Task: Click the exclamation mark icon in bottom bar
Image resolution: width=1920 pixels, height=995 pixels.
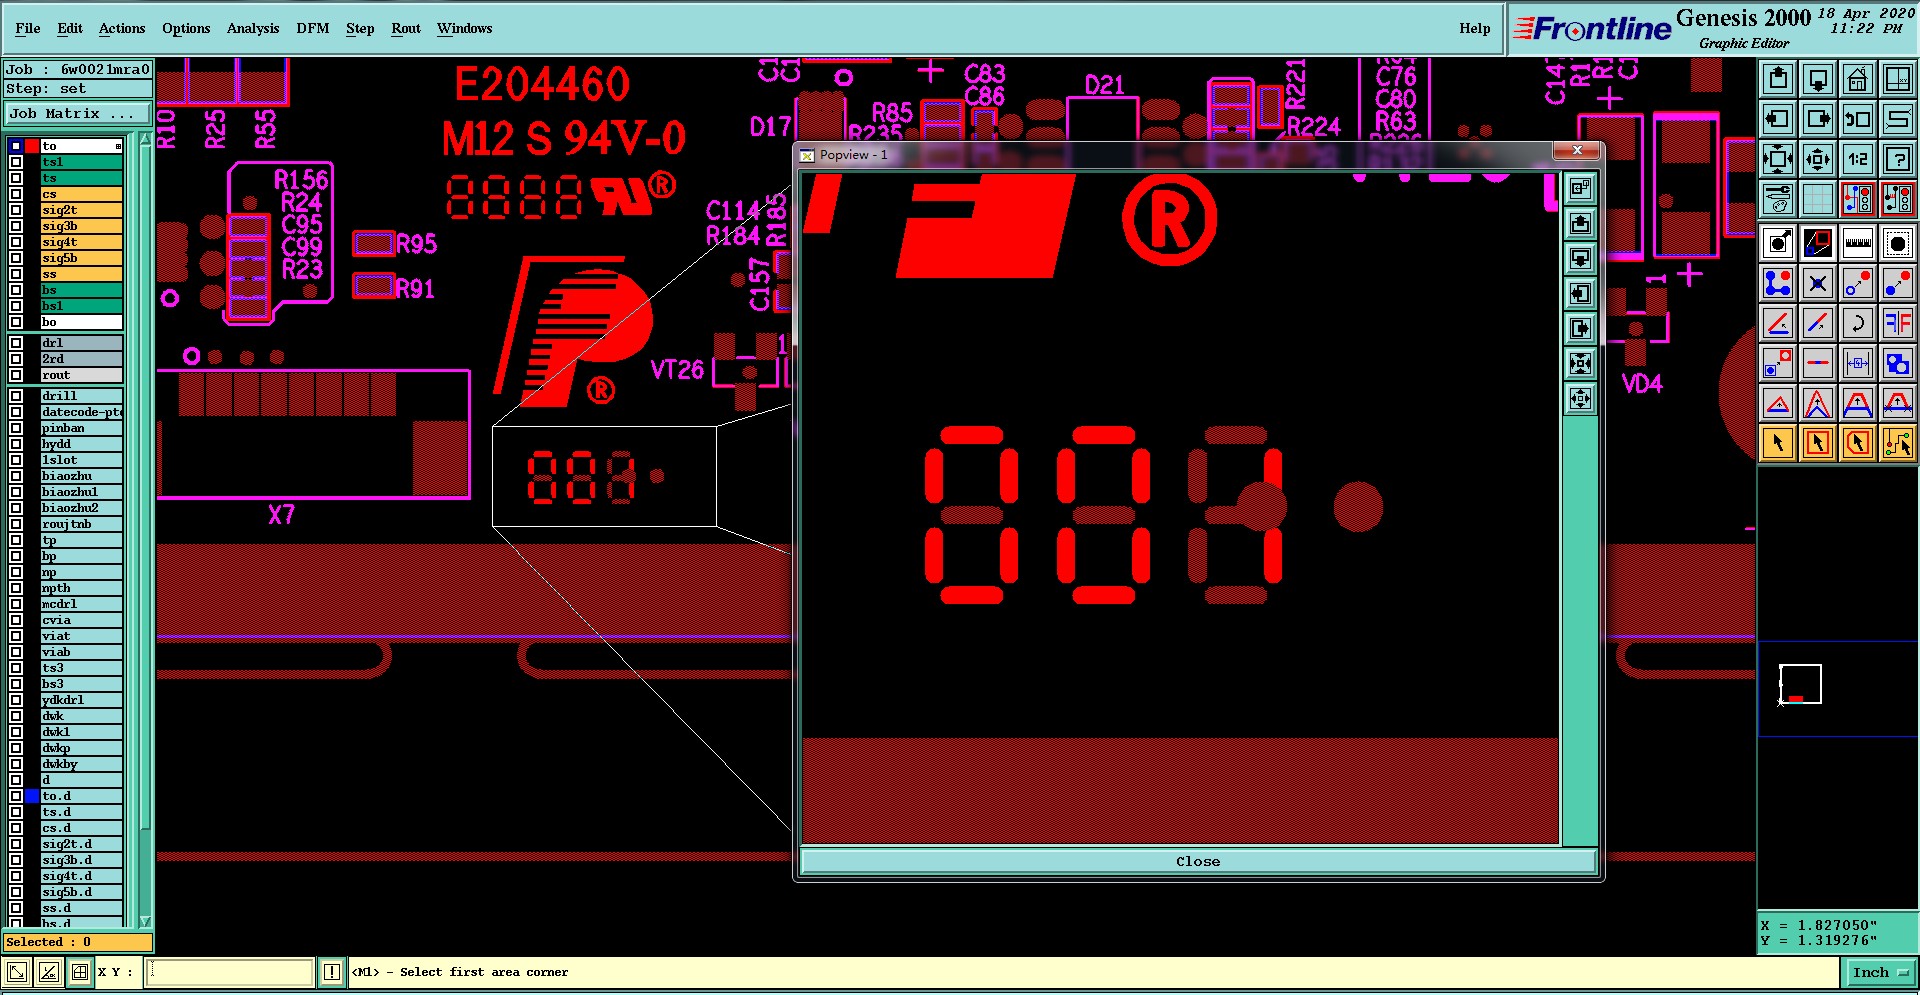Action: click(332, 972)
